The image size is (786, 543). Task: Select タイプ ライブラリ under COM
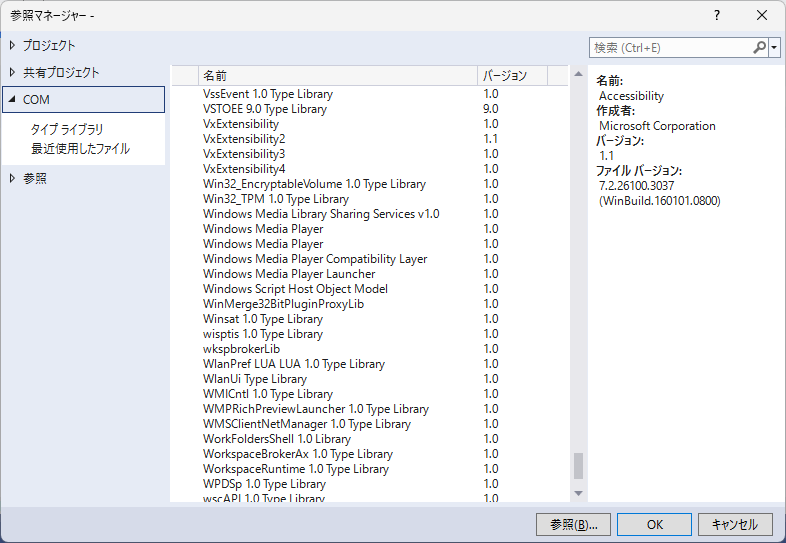tap(67, 129)
